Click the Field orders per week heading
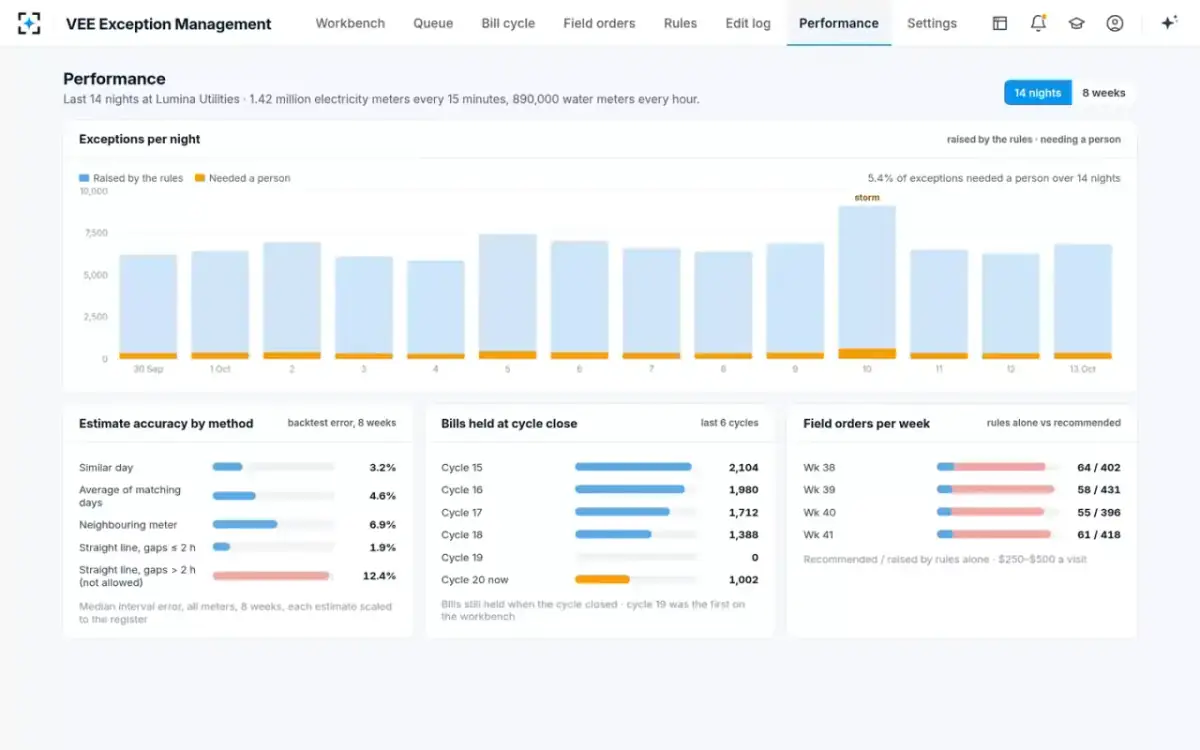 866,423
